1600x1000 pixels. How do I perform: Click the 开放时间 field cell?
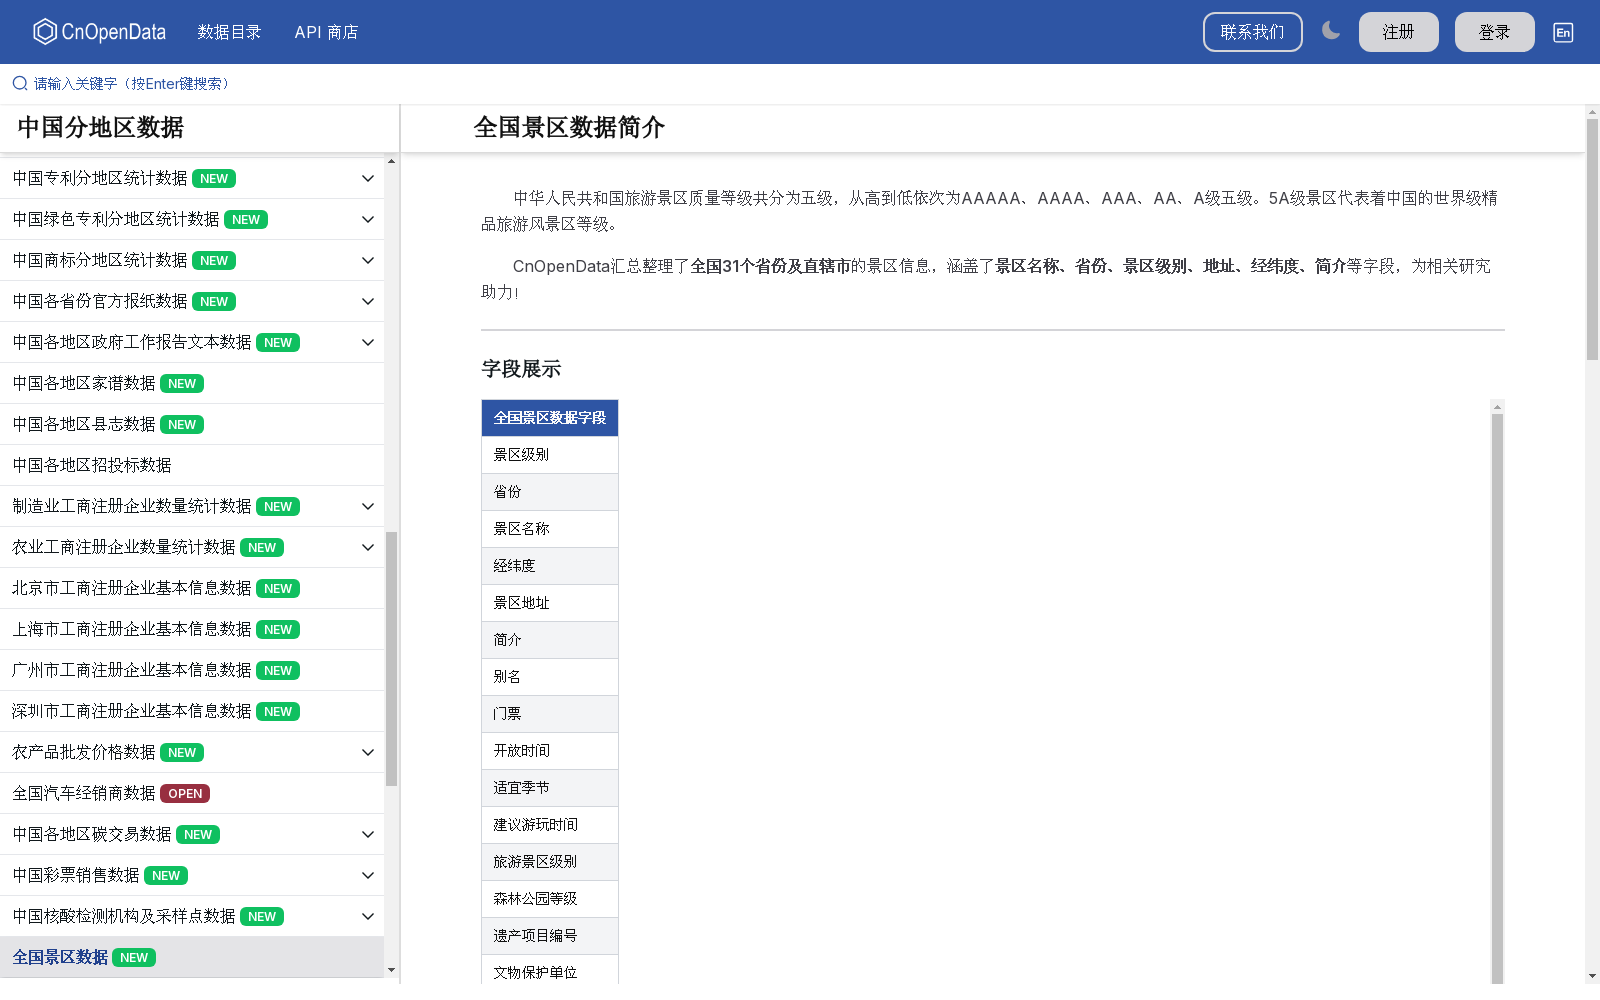click(x=550, y=751)
